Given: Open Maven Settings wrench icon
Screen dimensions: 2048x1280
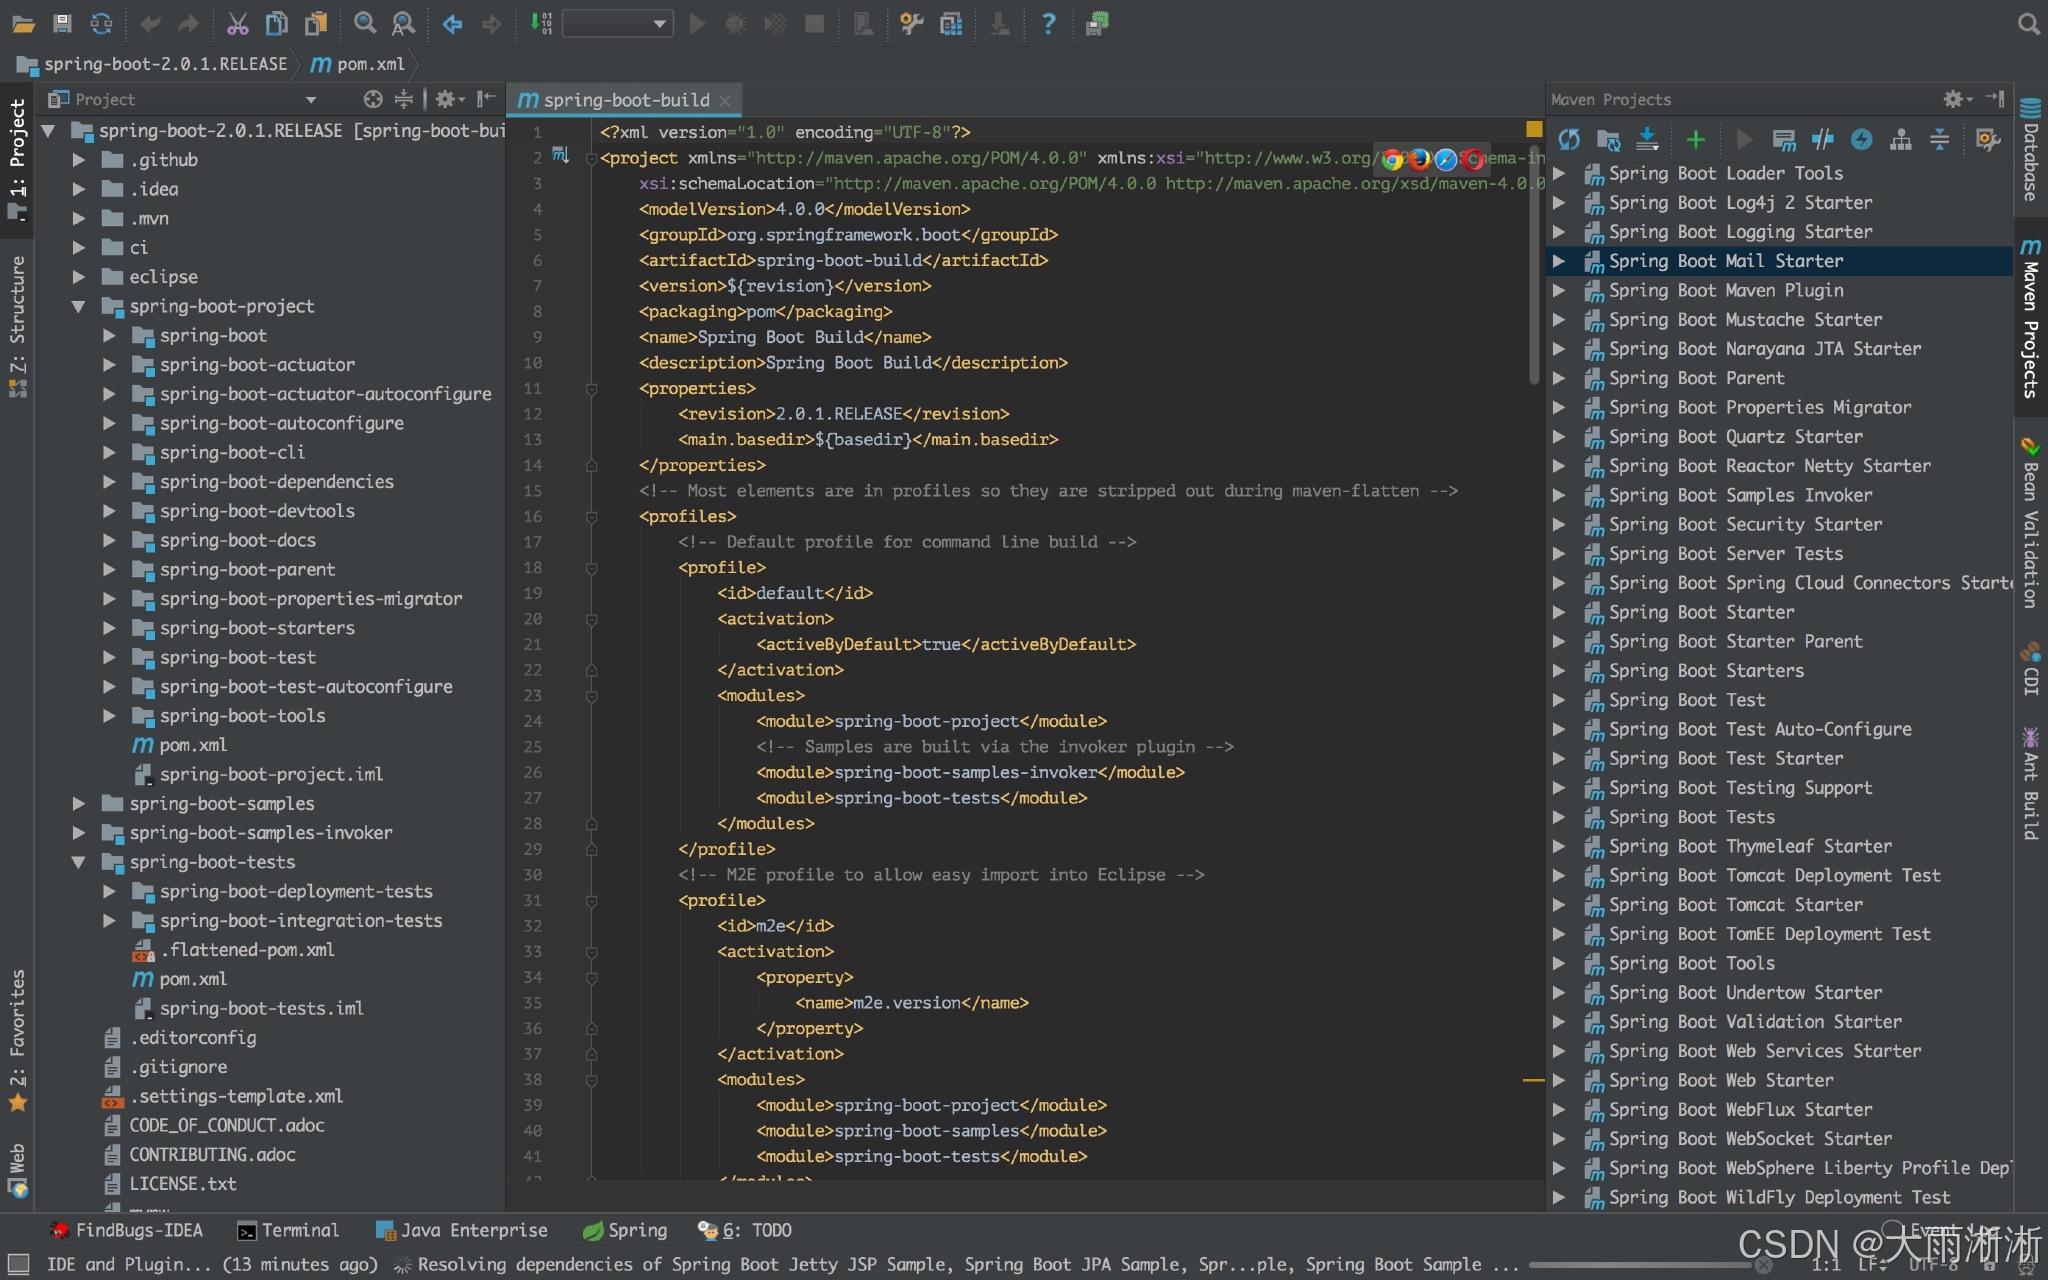Looking at the screenshot, I should click(x=1988, y=139).
